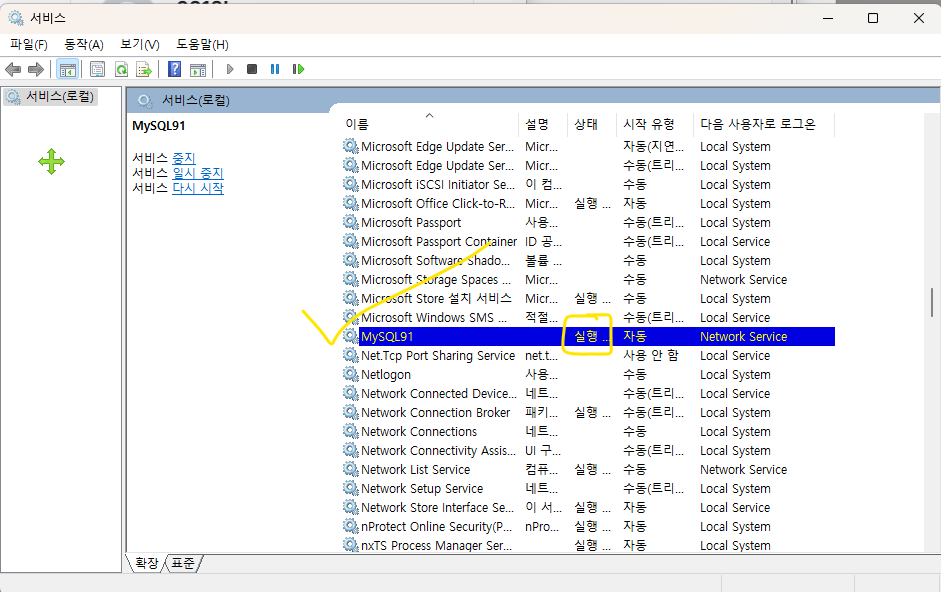
Task: Sort by the 설명 column header
Action: point(543,124)
